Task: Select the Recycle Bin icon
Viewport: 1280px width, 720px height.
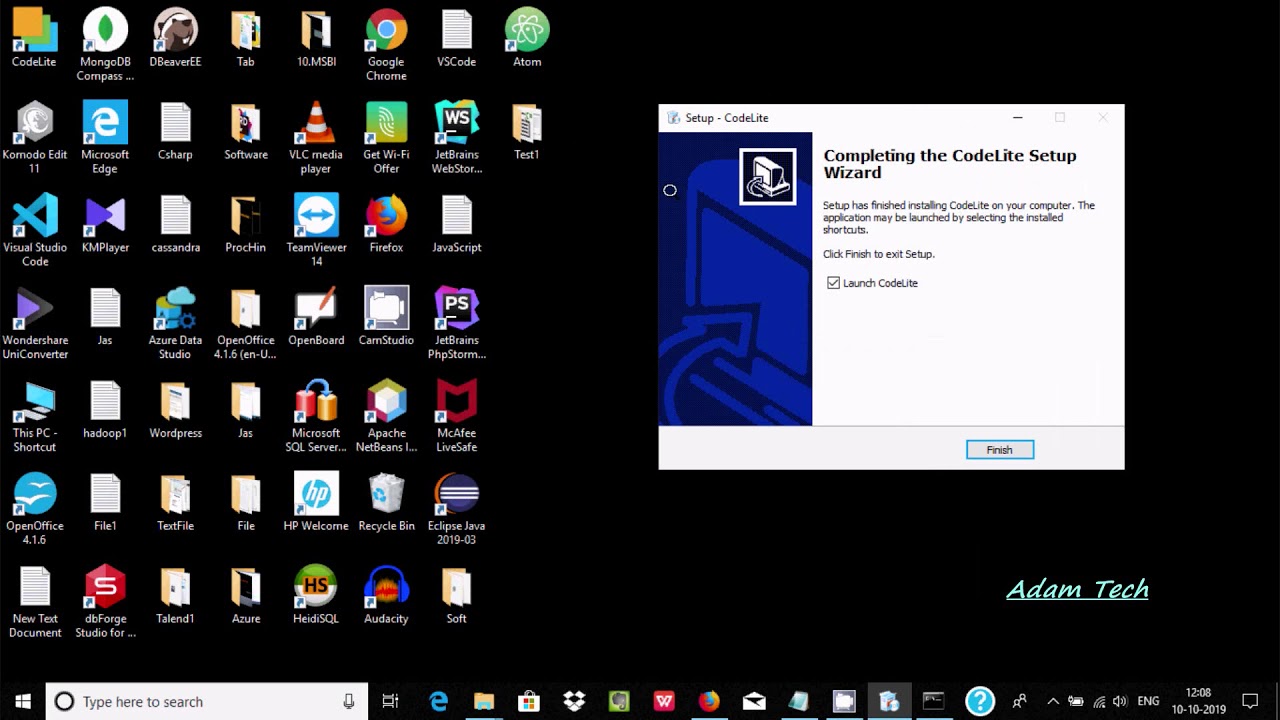Action: (x=386, y=503)
